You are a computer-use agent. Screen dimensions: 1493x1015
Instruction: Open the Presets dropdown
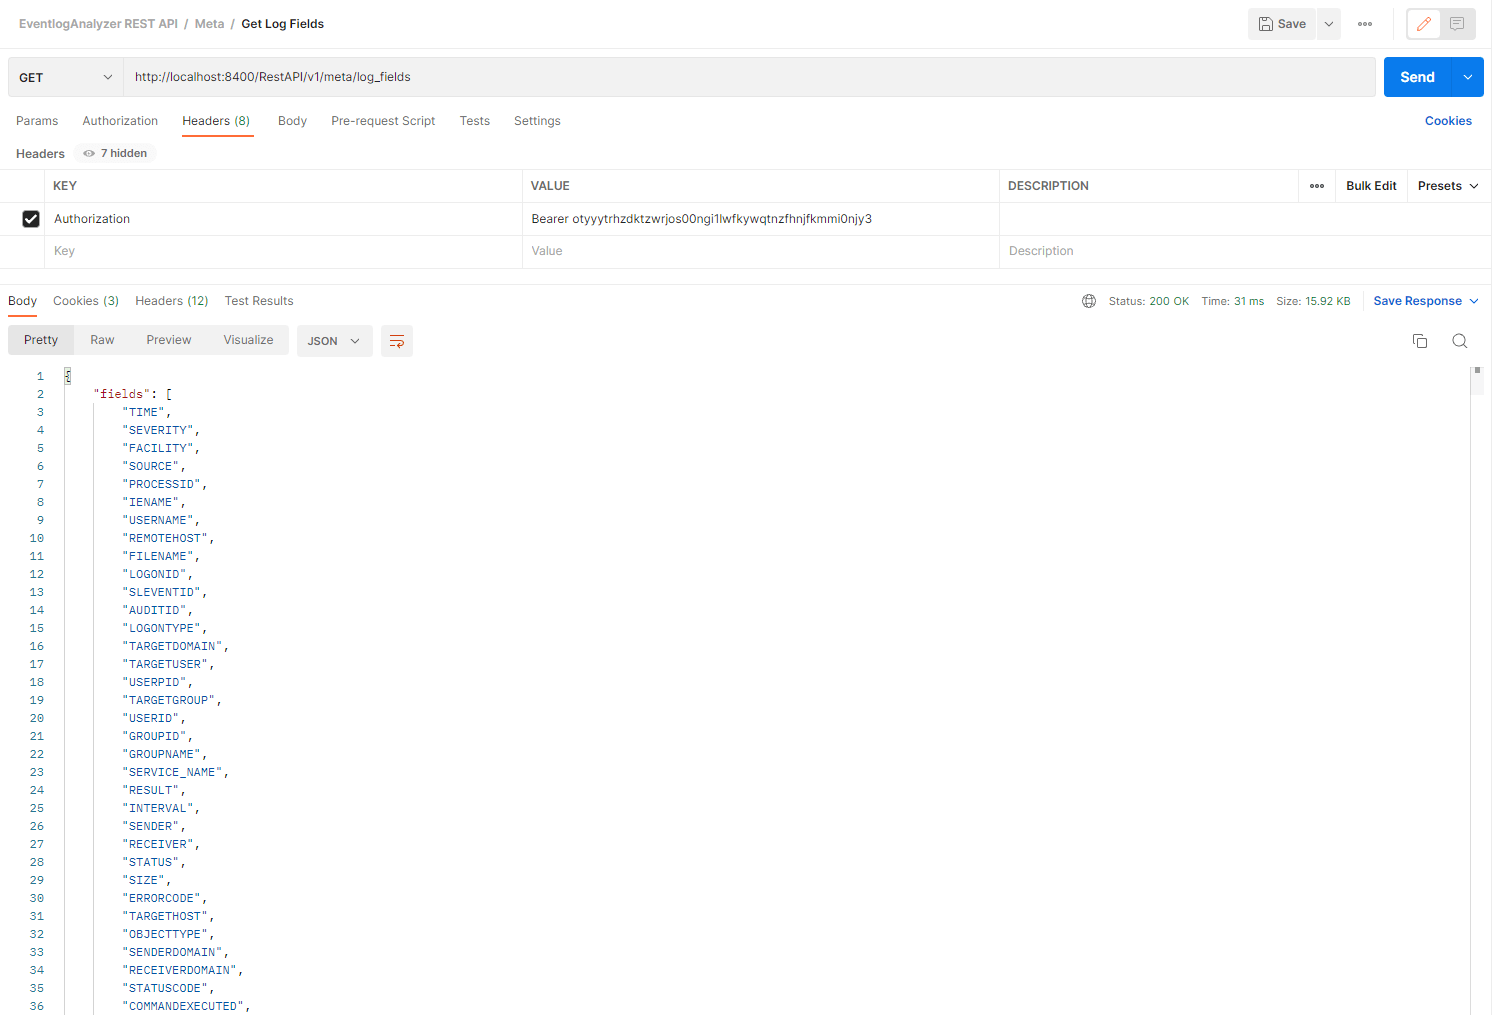tap(1447, 185)
